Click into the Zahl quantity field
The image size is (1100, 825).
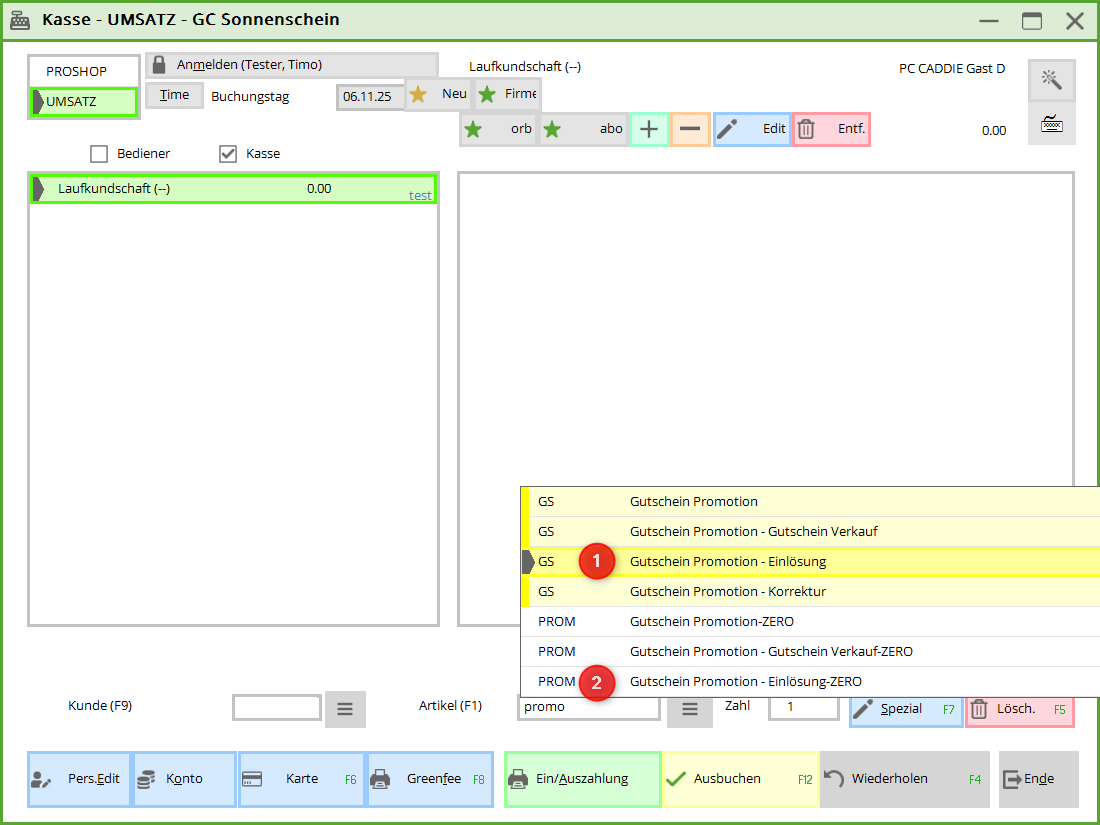click(x=803, y=707)
